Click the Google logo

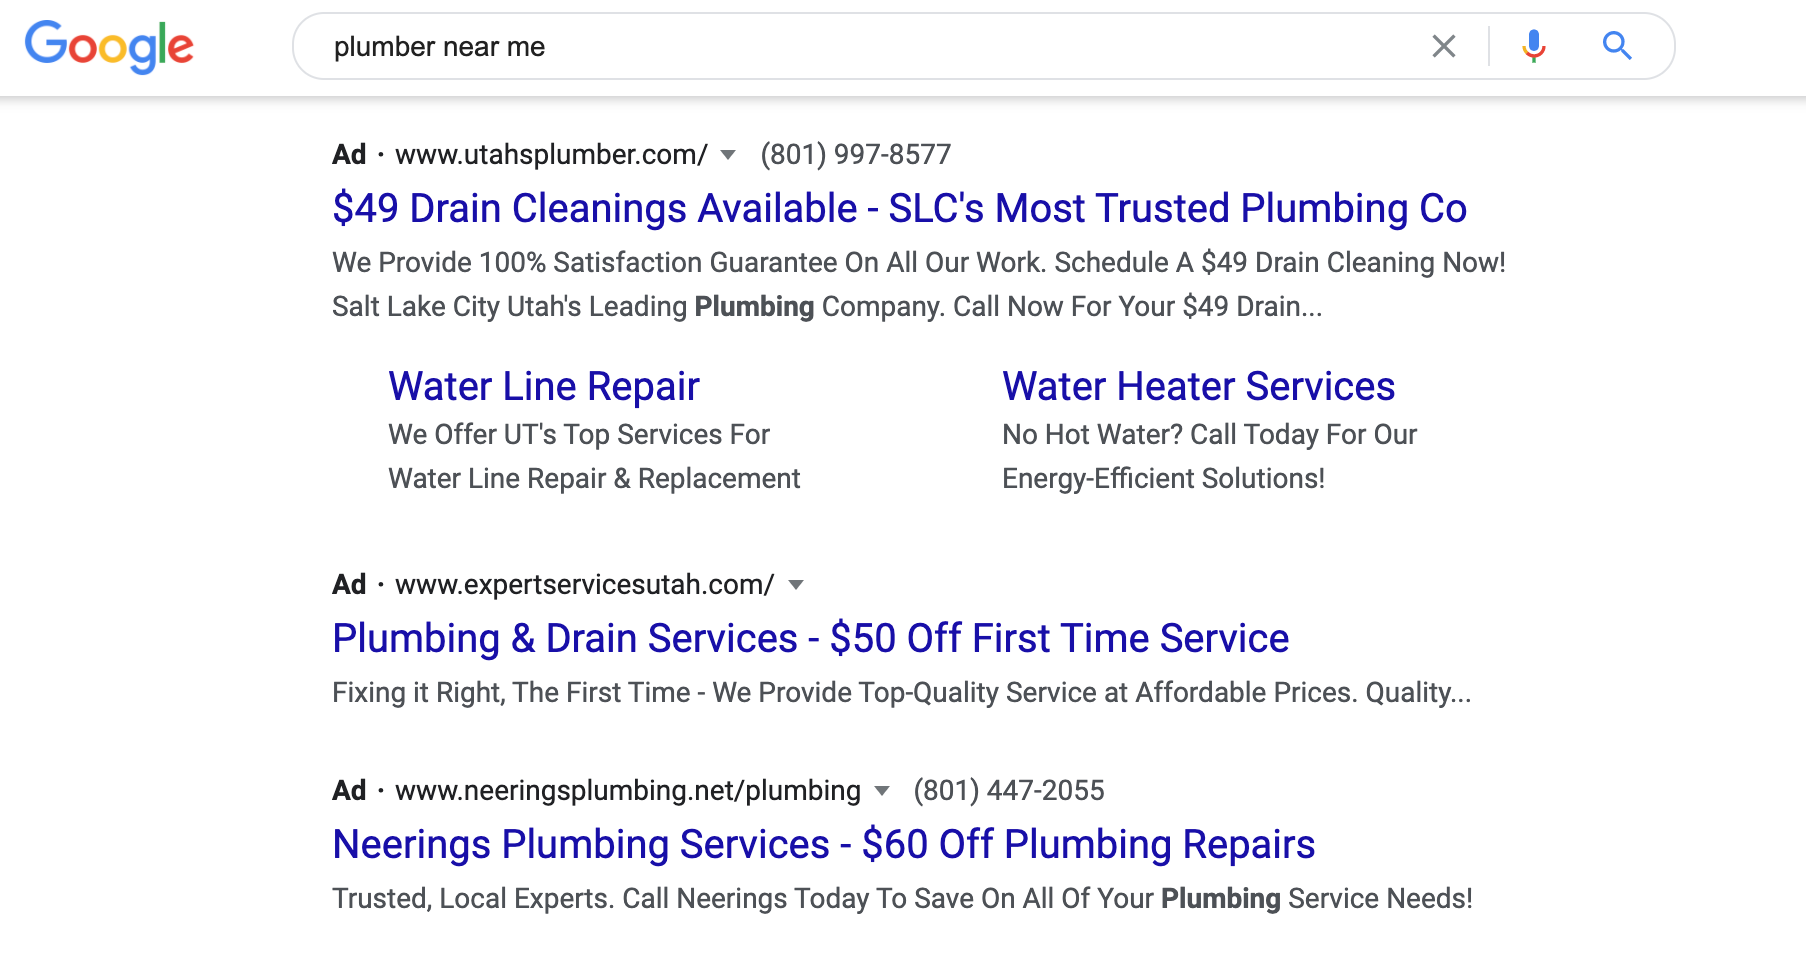[109, 46]
